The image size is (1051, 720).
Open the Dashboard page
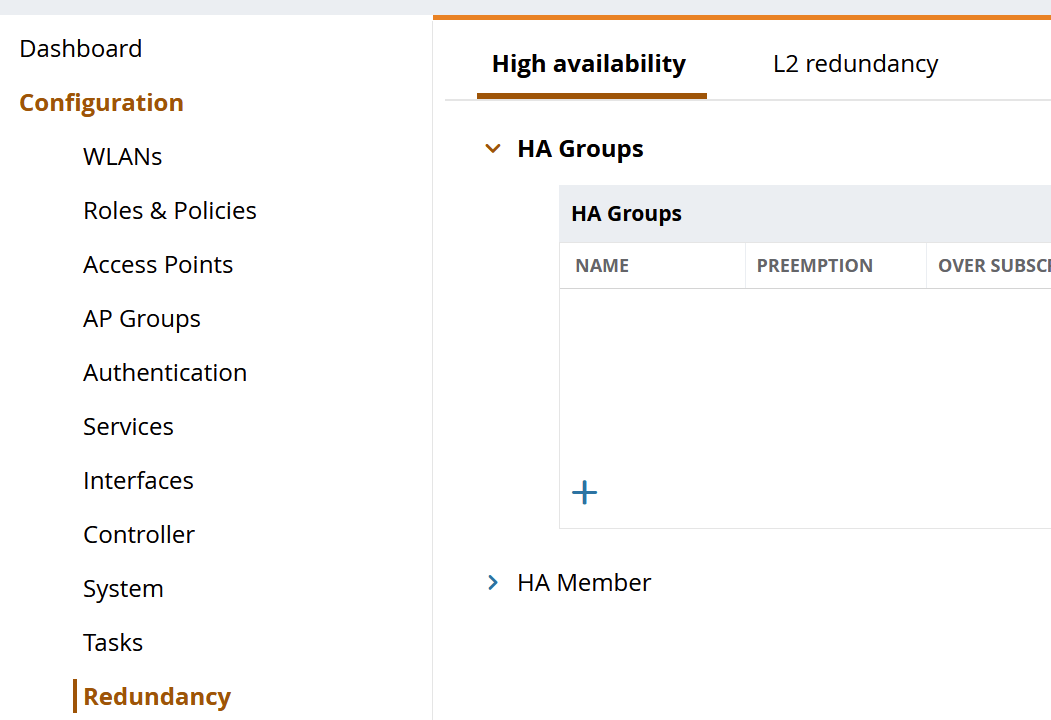(x=80, y=48)
